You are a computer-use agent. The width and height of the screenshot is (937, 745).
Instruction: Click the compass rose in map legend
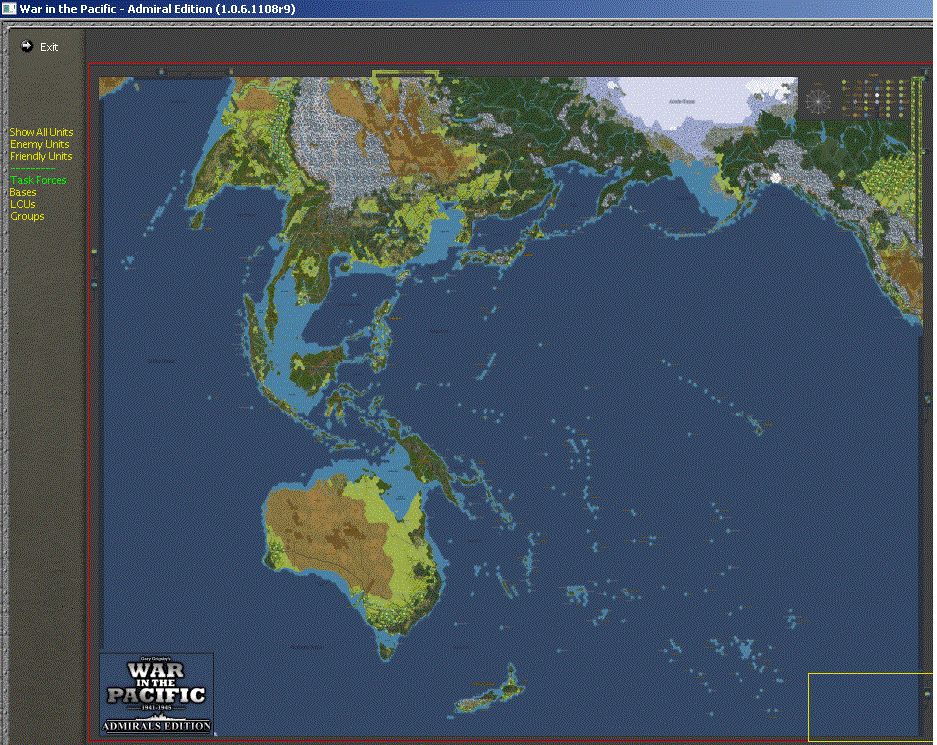pyautogui.click(x=817, y=101)
